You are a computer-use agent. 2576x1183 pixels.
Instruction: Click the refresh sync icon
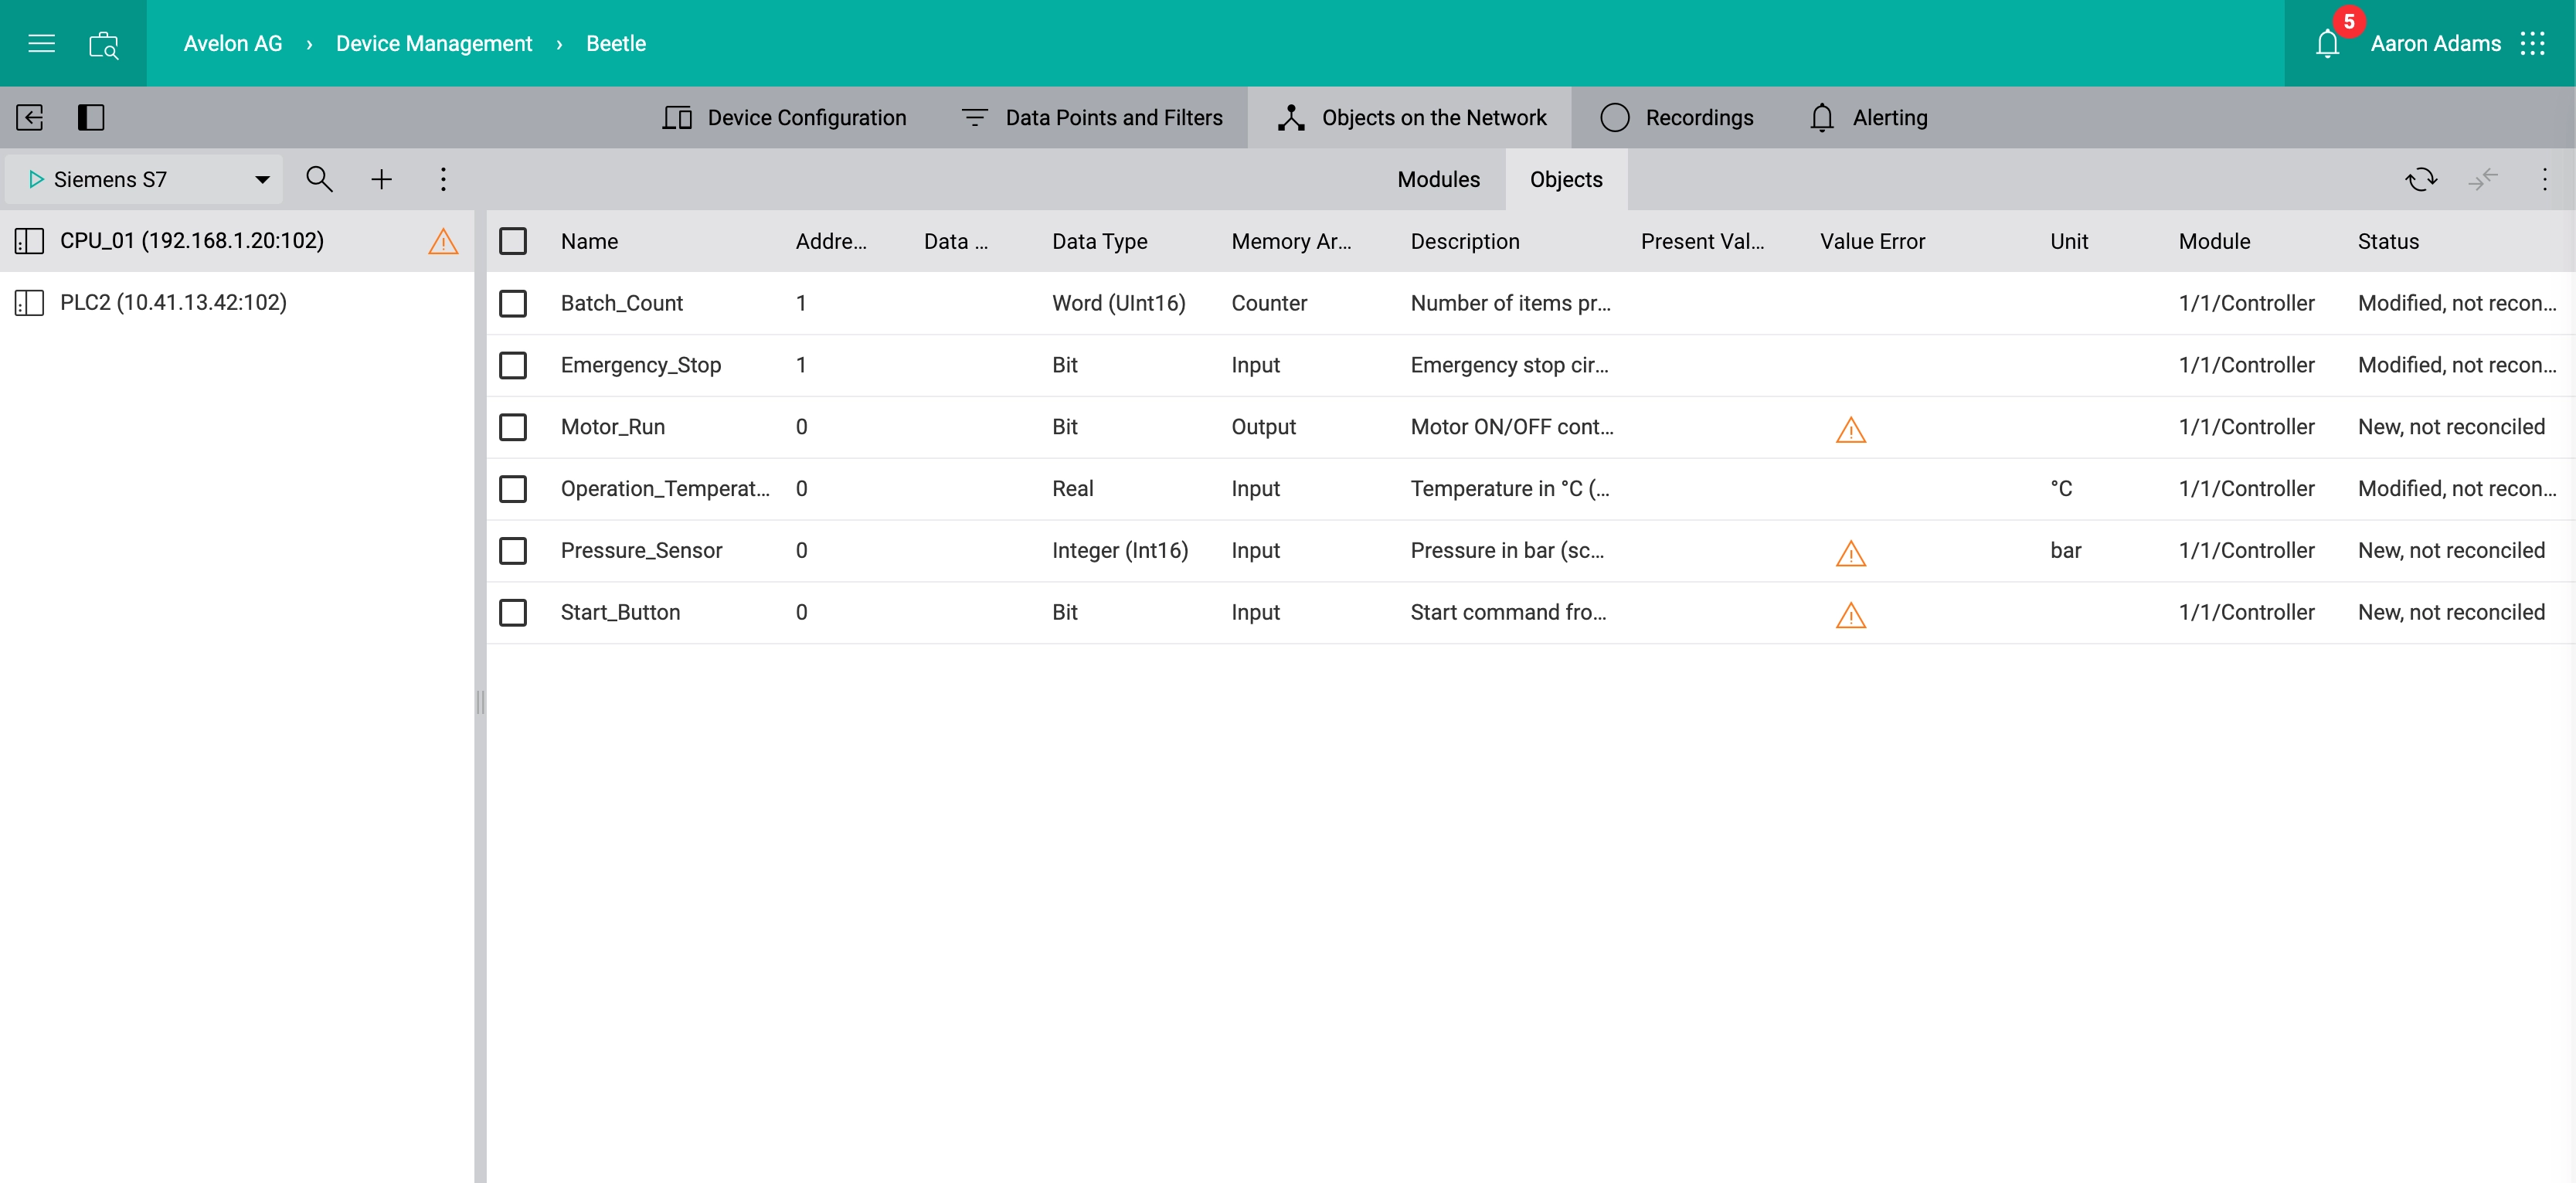click(x=2421, y=179)
